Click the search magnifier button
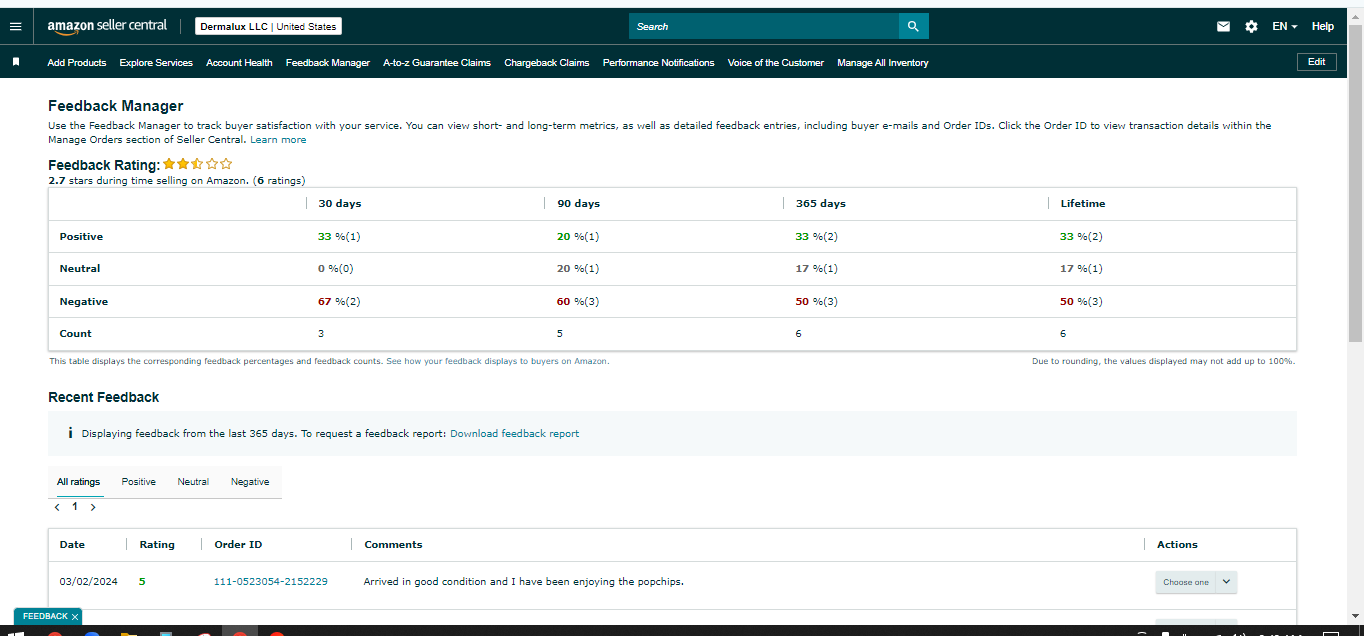This screenshot has width=1364, height=636. coord(913,26)
